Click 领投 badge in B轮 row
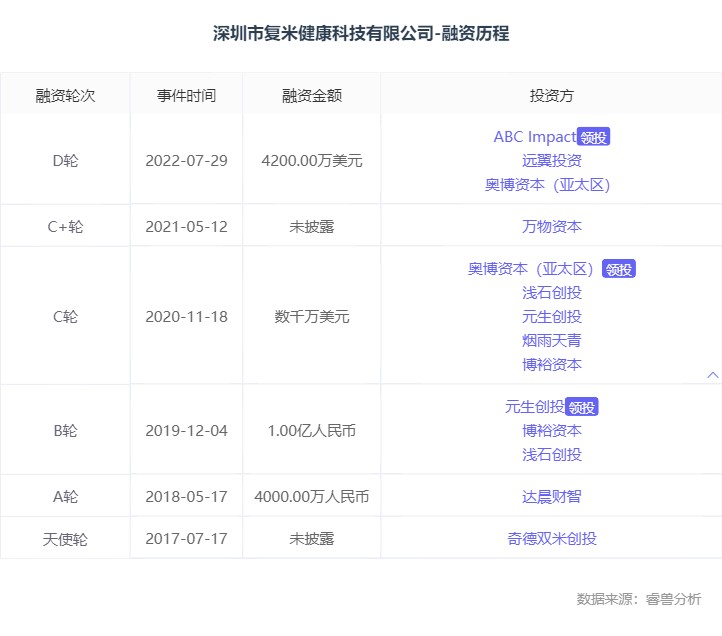This screenshot has height=636, width=722. click(582, 407)
